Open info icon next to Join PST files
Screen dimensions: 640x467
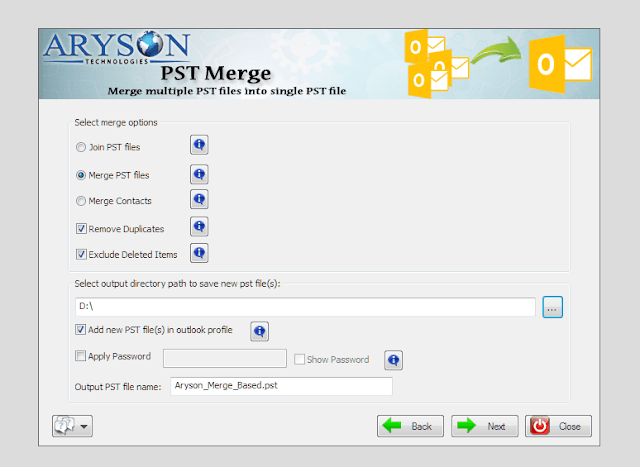click(199, 145)
